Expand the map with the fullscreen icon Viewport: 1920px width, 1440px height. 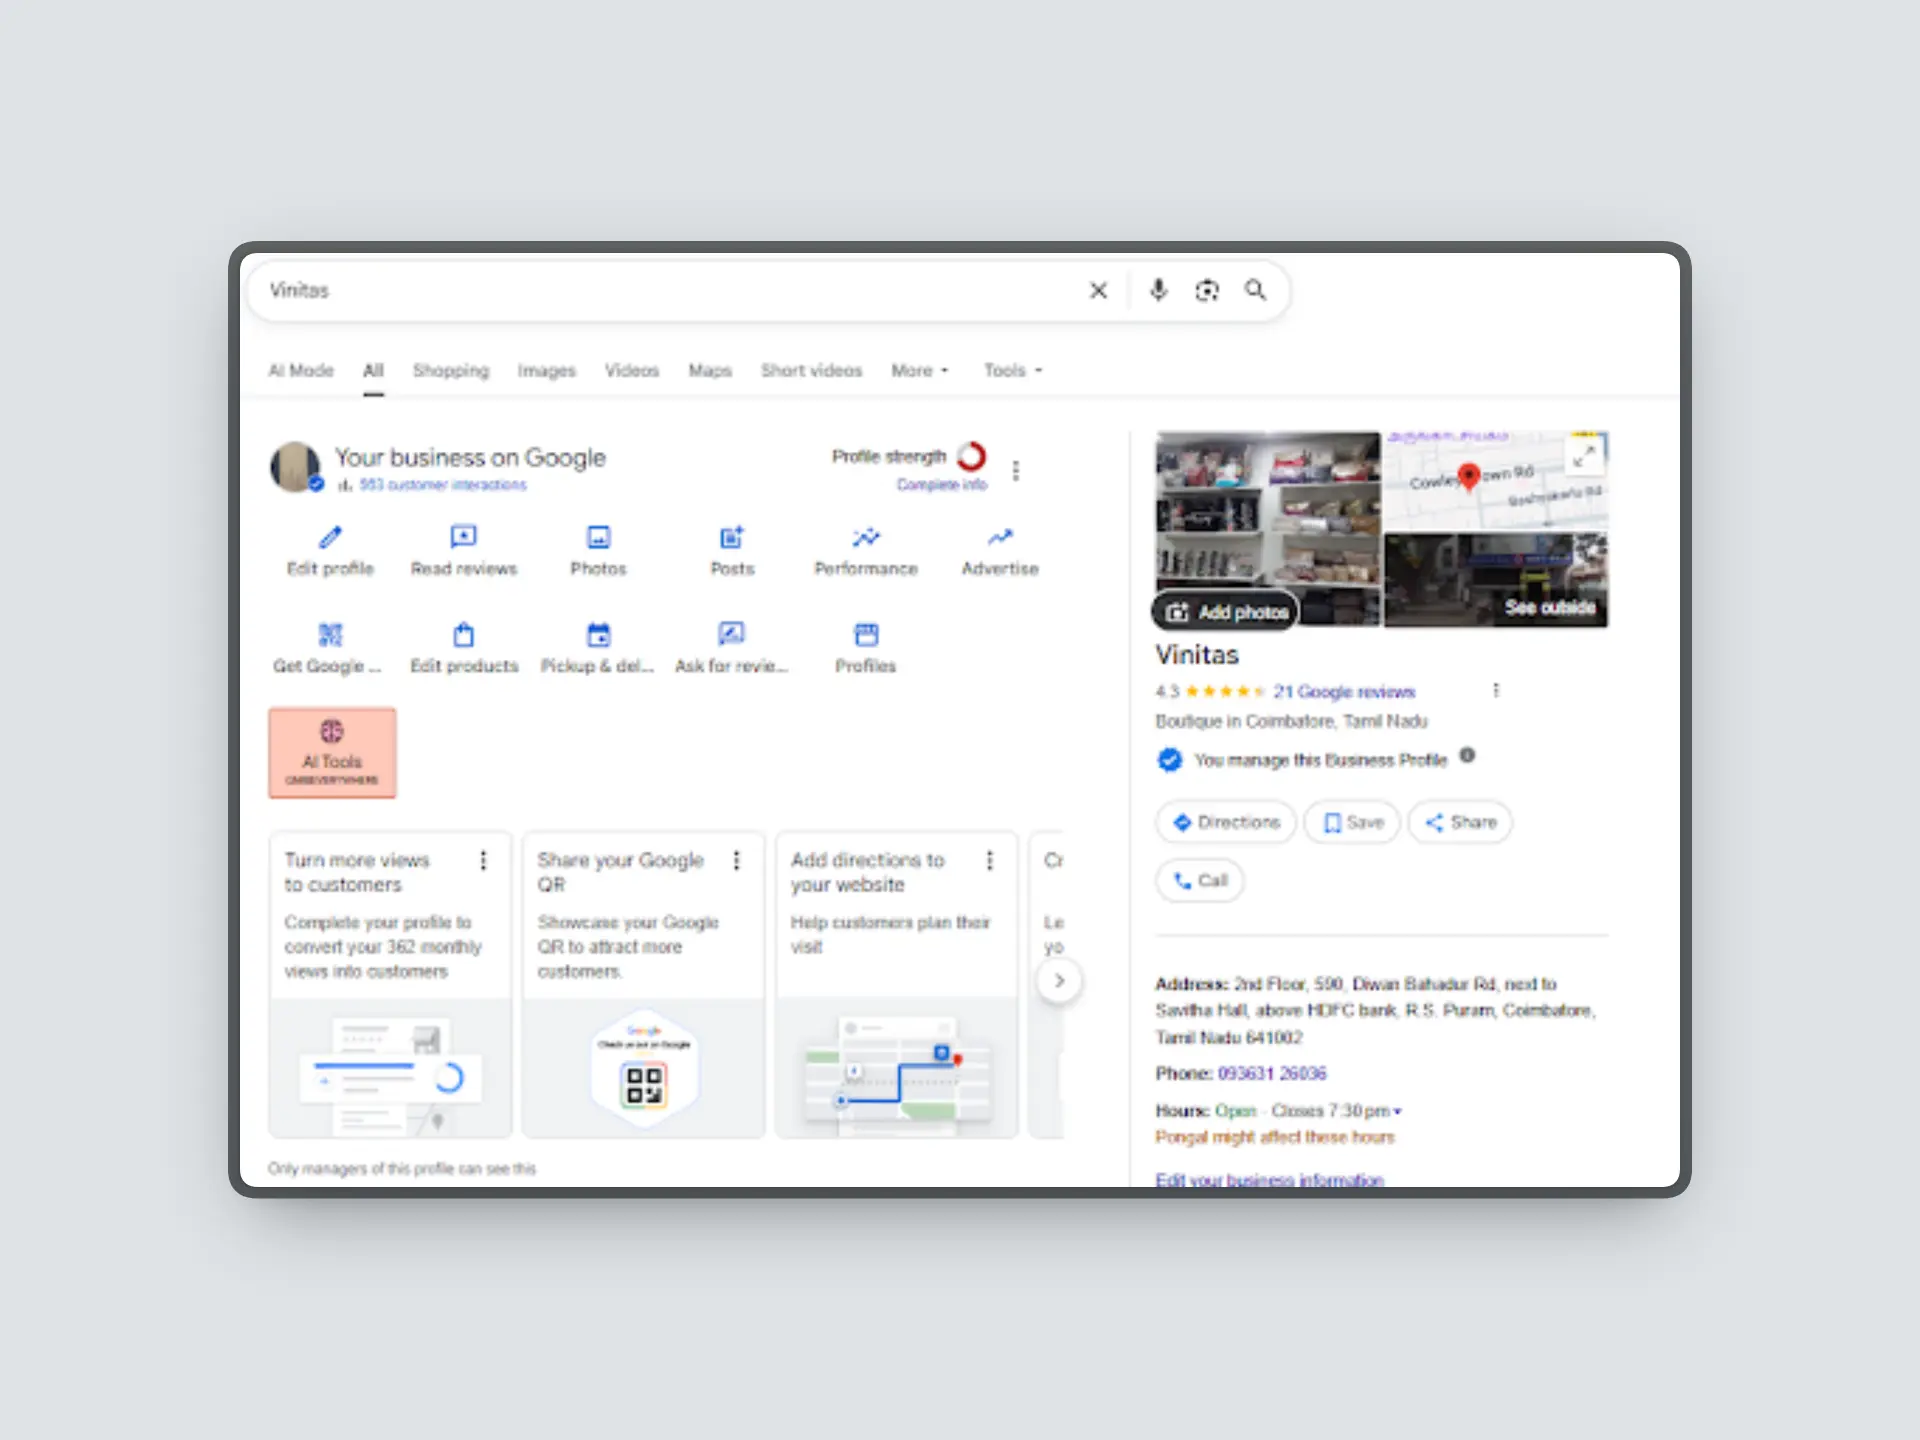click(1583, 457)
